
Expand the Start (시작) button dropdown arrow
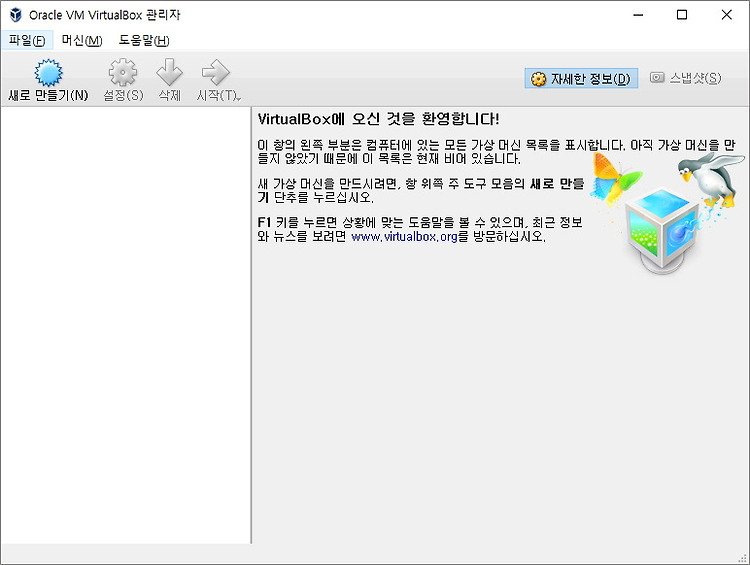pos(239,98)
